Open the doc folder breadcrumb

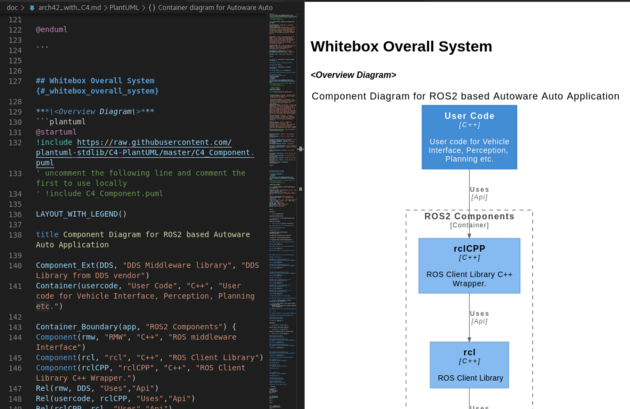(12, 8)
